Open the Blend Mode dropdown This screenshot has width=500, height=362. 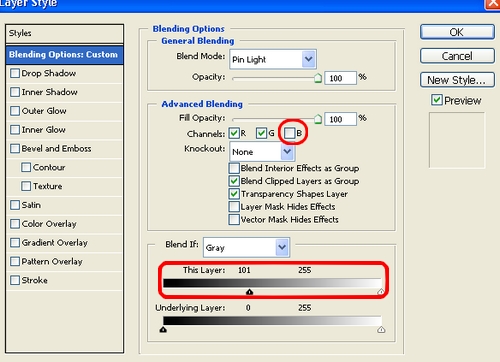click(273, 59)
